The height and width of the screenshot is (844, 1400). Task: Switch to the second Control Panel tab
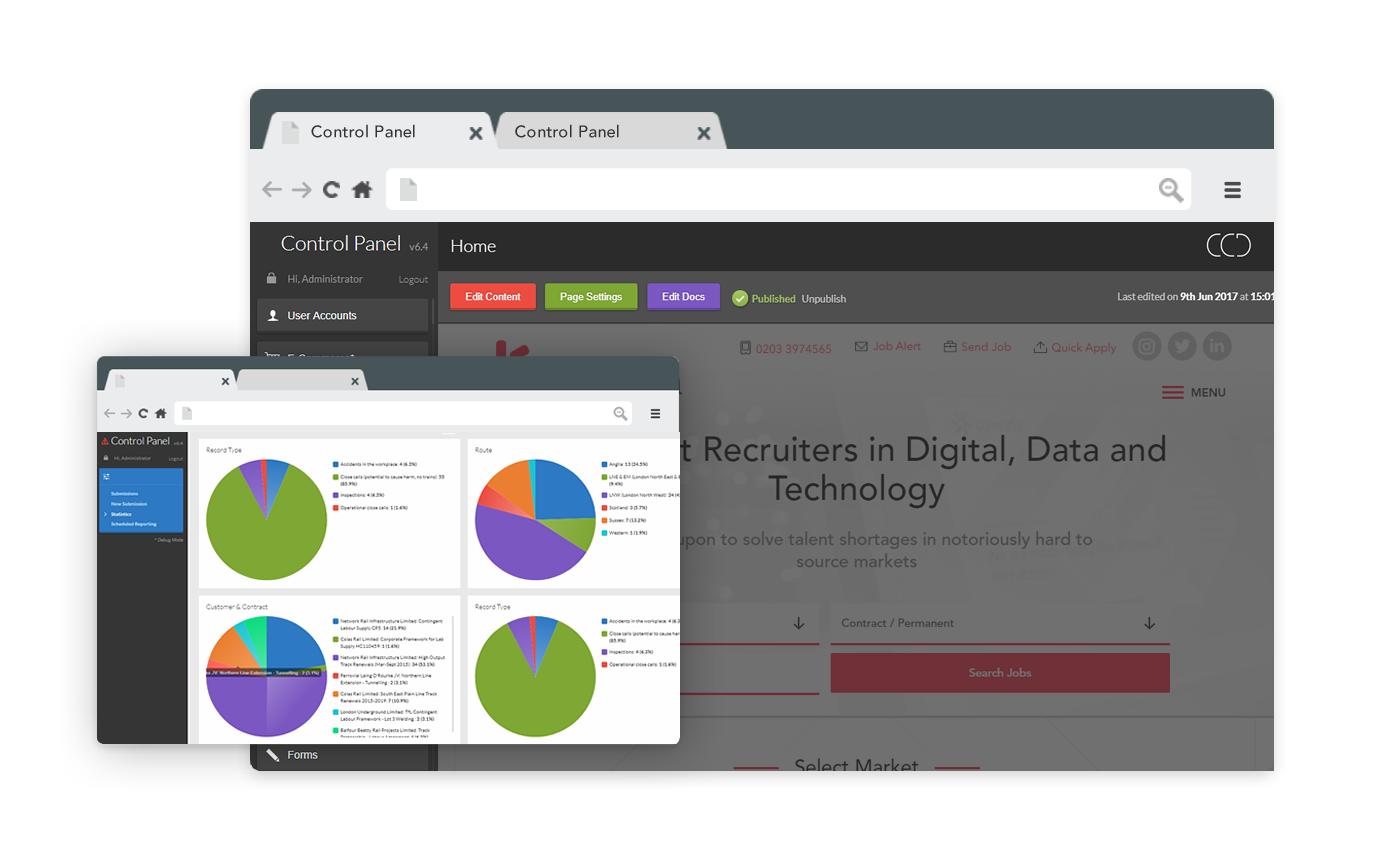[x=567, y=132]
